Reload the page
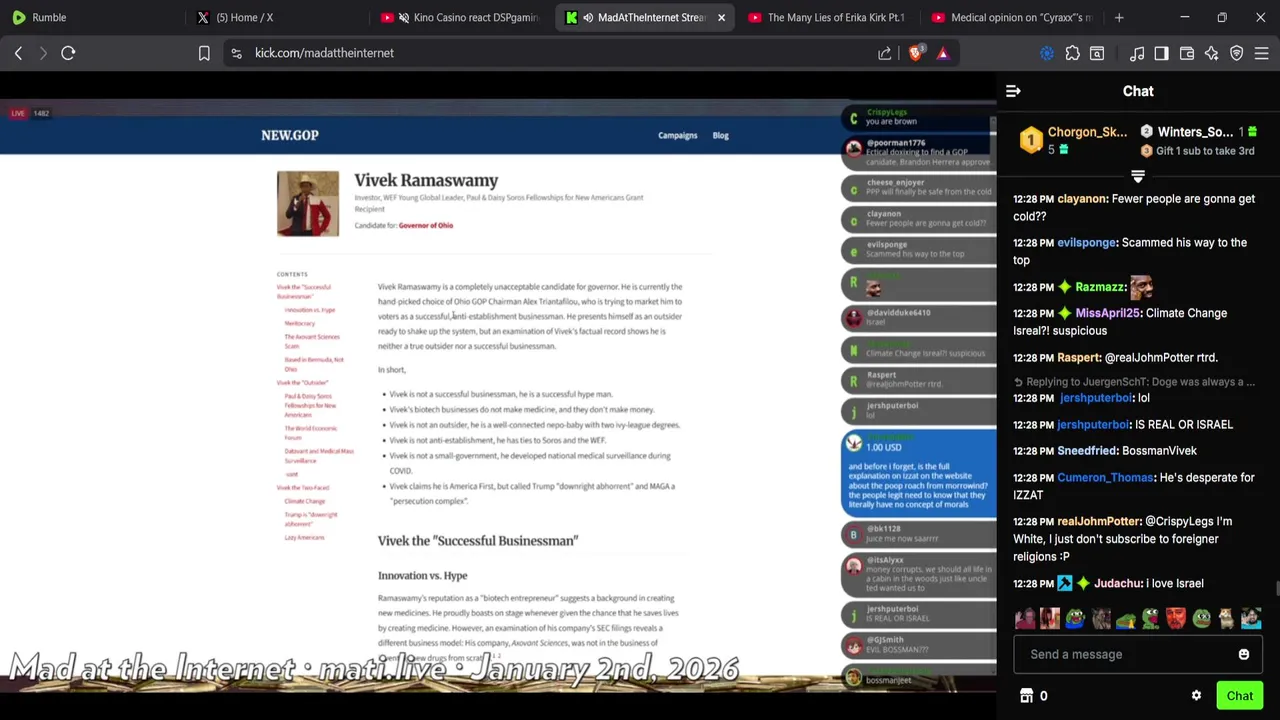The image size is (1280, 720). pyautogui.click(x=68, y=53)
